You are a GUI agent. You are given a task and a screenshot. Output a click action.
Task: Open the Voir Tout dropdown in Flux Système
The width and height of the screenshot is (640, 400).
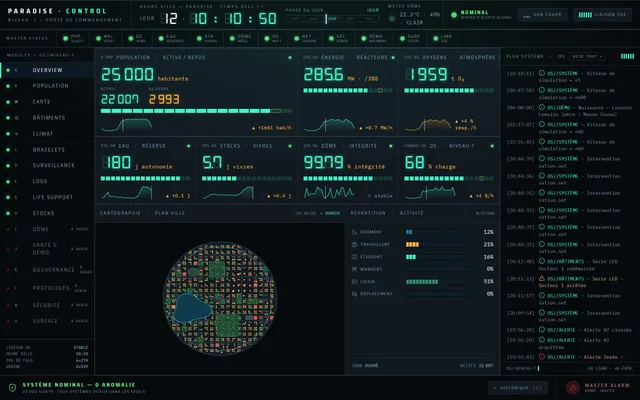click(587, 56)
